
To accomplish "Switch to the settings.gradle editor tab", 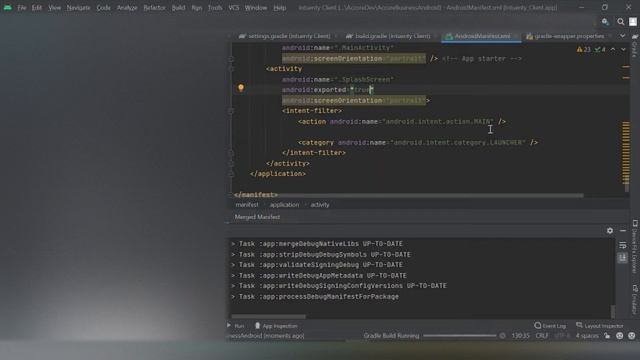I will [x=285, y=36].
